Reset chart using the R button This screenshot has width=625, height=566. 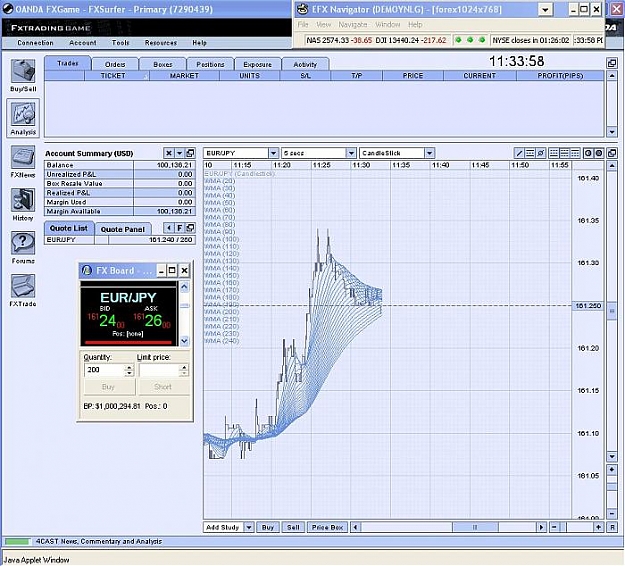[612, 527]
